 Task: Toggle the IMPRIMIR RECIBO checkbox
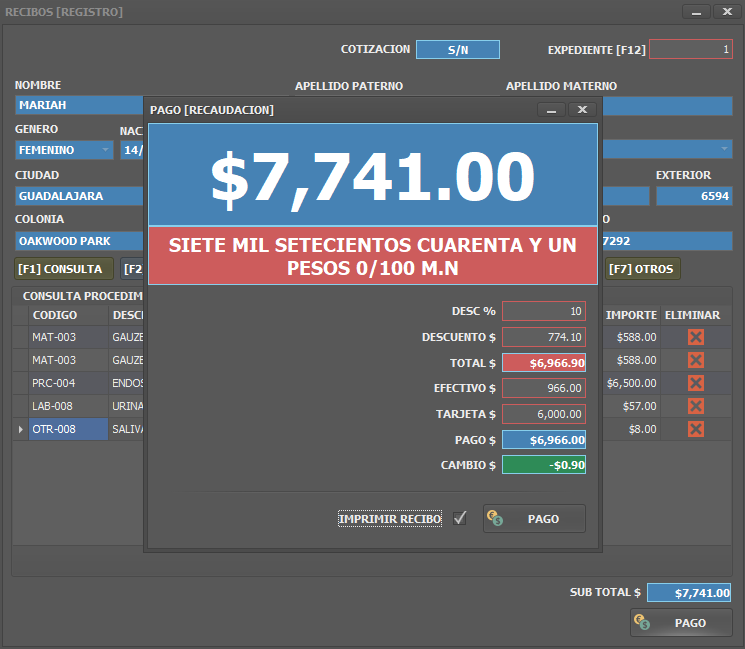[x=460, y=518]
